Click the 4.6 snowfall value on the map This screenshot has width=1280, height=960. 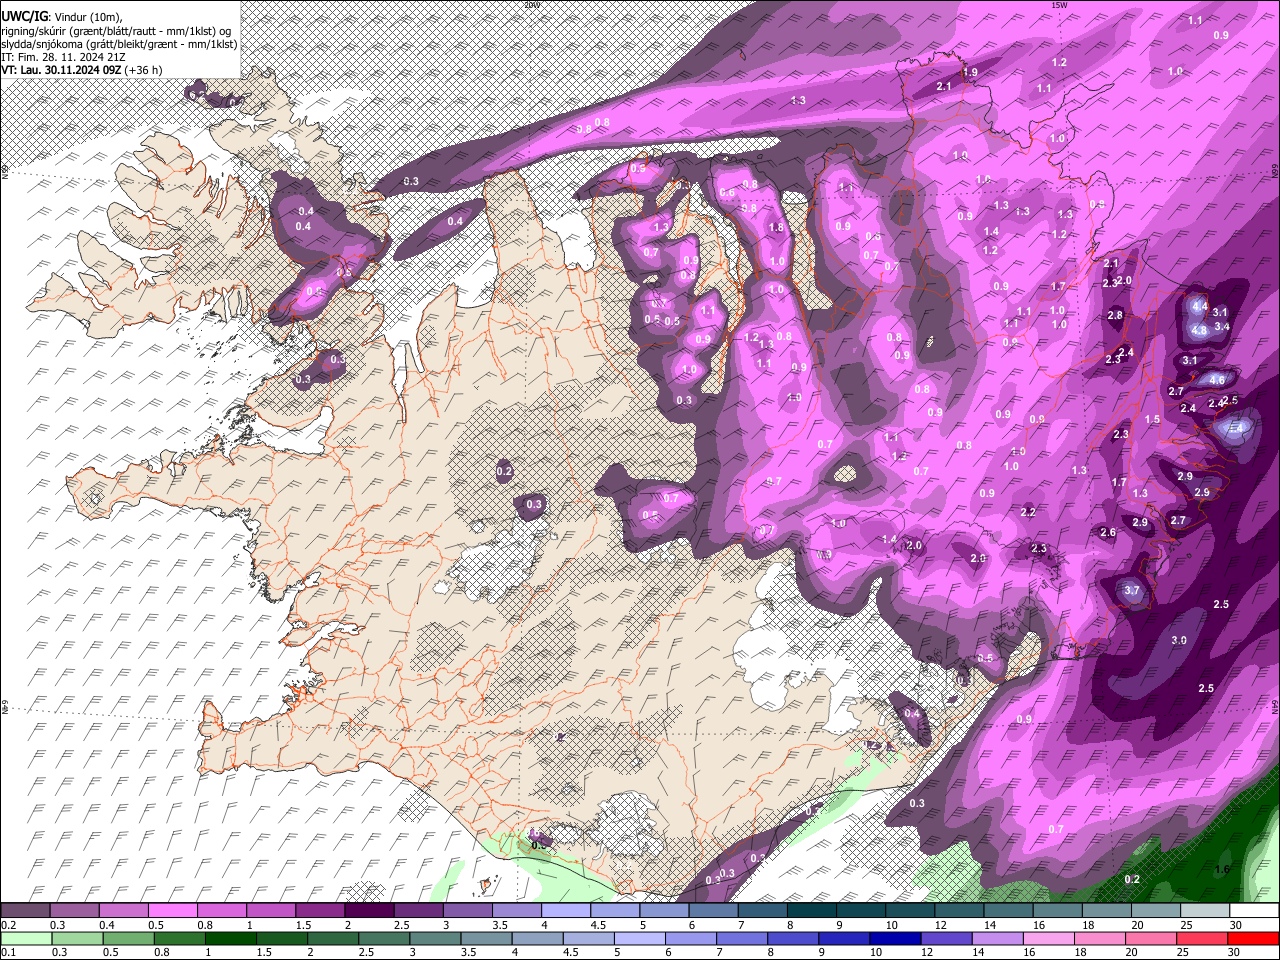[x=1217, y=380]
